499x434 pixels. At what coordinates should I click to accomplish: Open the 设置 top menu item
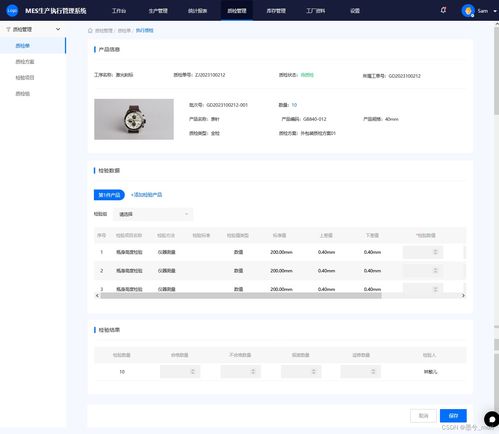coord(355,11)
